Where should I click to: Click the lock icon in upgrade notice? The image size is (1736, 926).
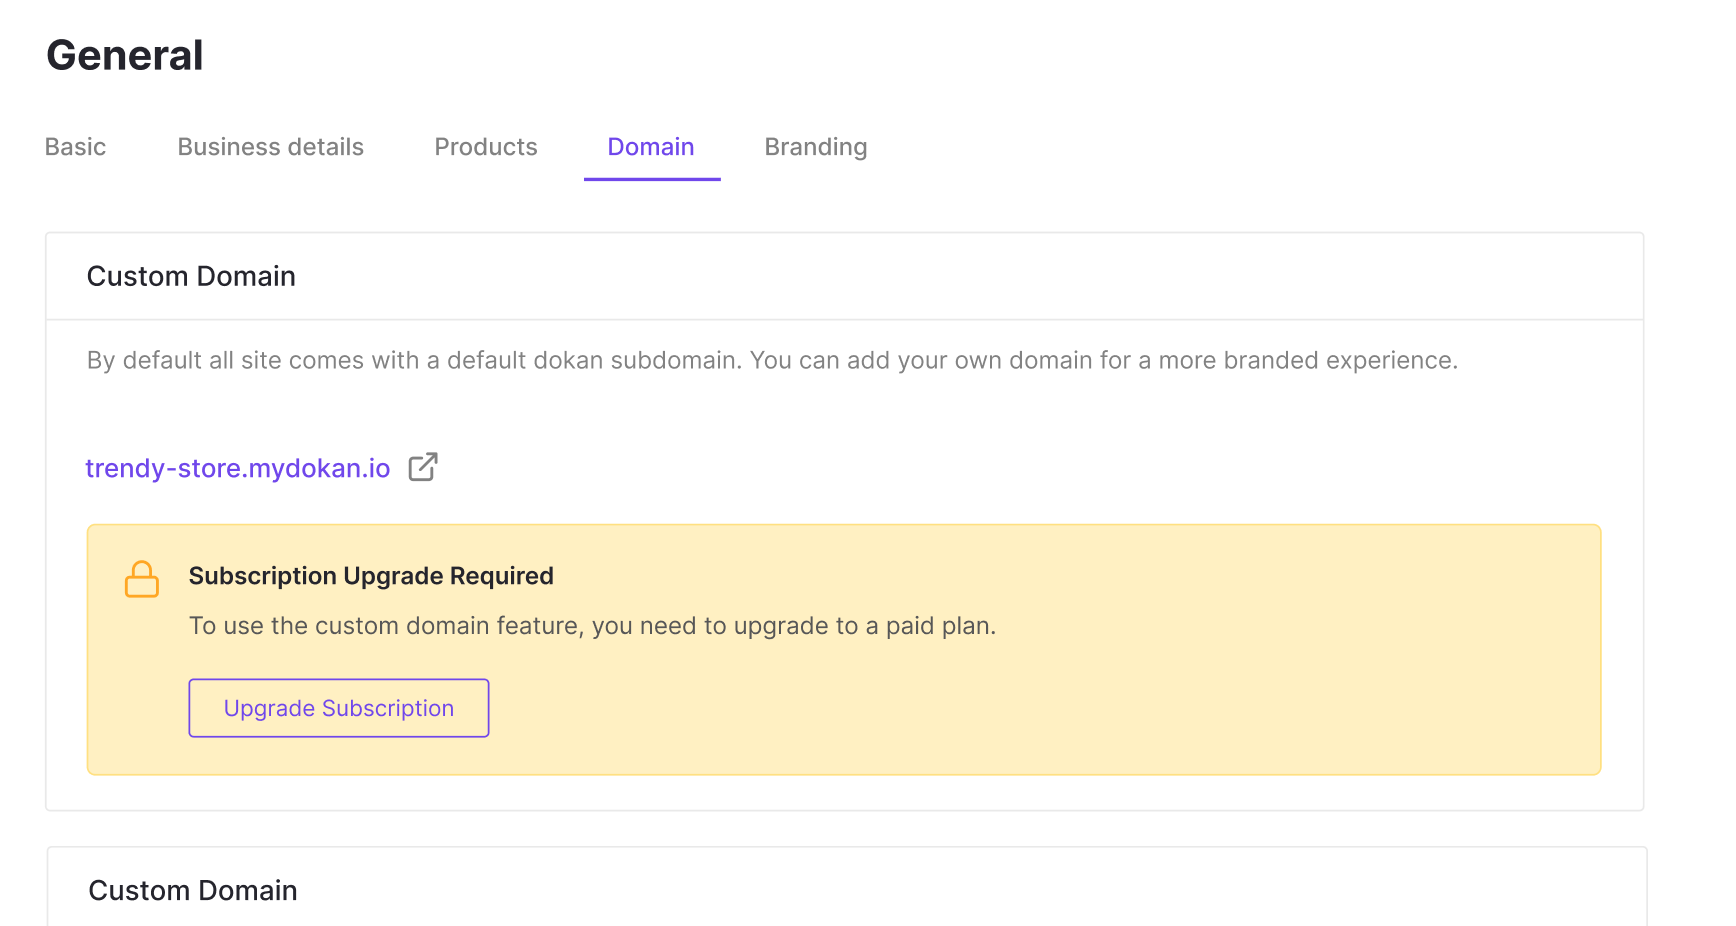tap(142, 579)
